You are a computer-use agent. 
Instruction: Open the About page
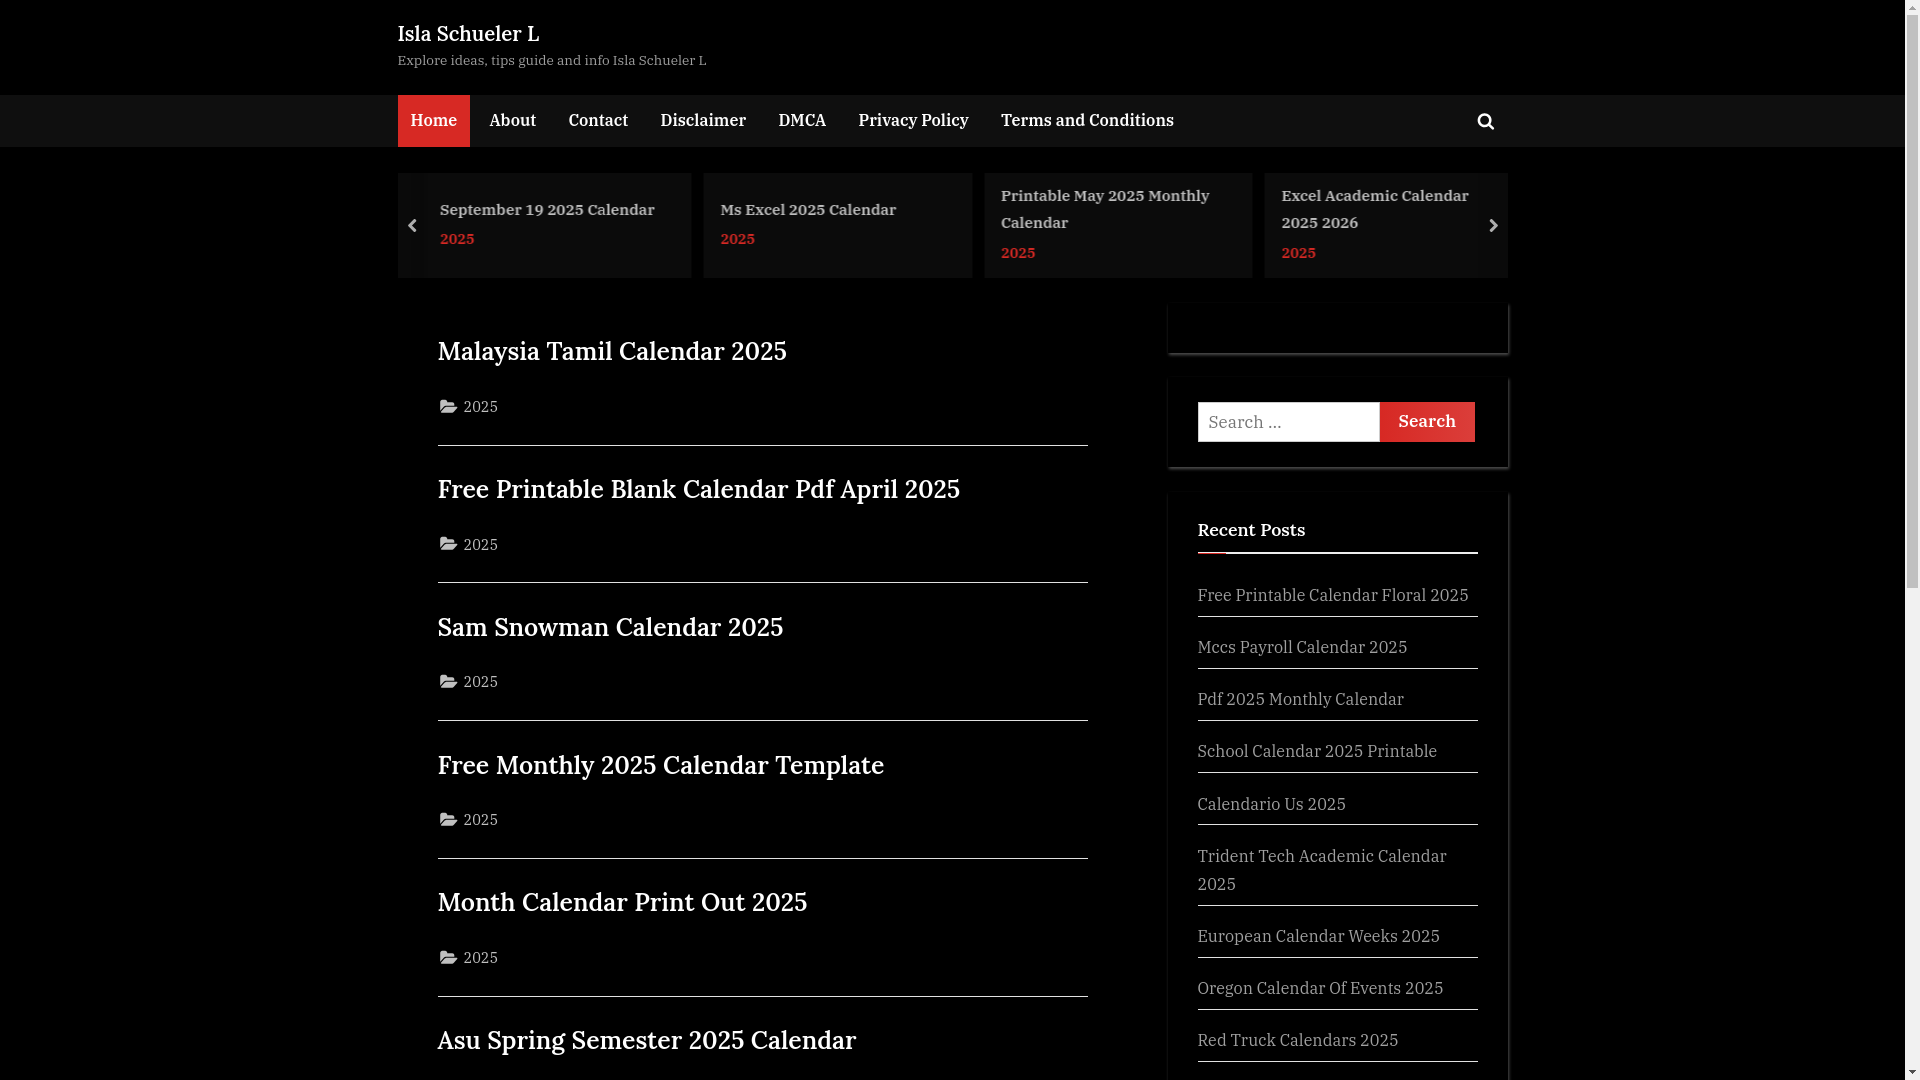point(512,121)
